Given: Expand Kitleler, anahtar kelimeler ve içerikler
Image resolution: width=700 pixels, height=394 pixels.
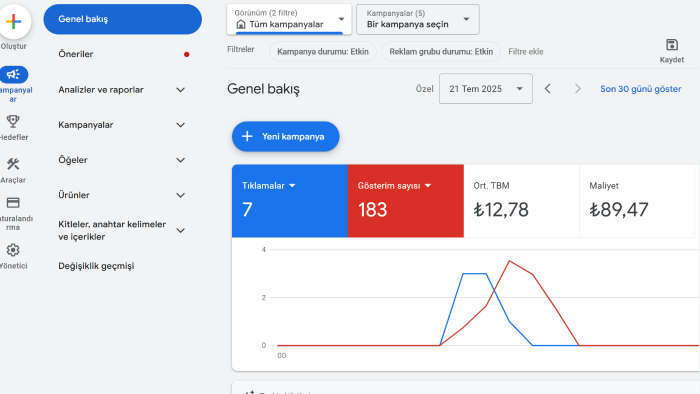Looking at the screenshot, I should [180, 230].
